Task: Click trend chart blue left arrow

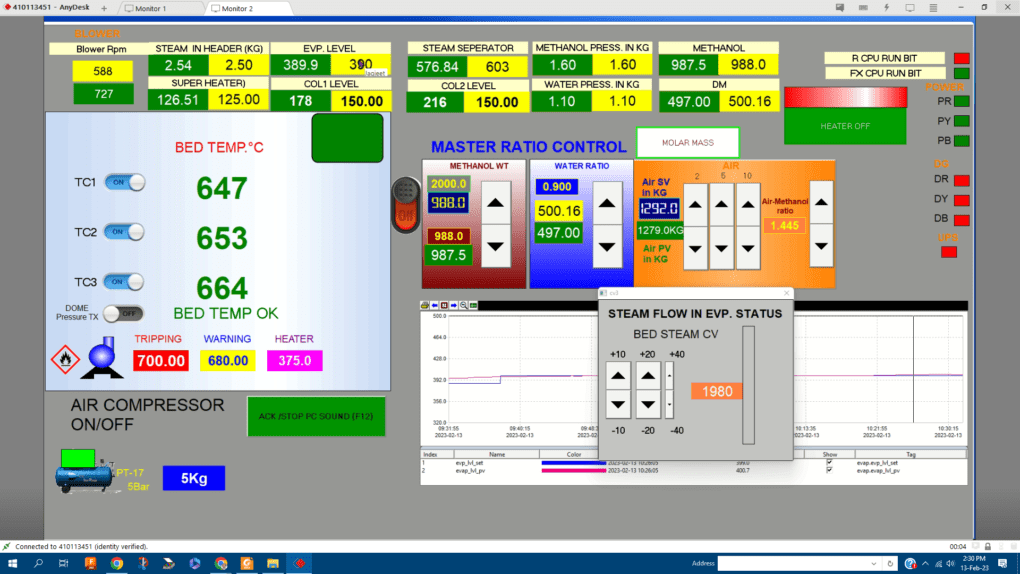Action: coord(435,305)
